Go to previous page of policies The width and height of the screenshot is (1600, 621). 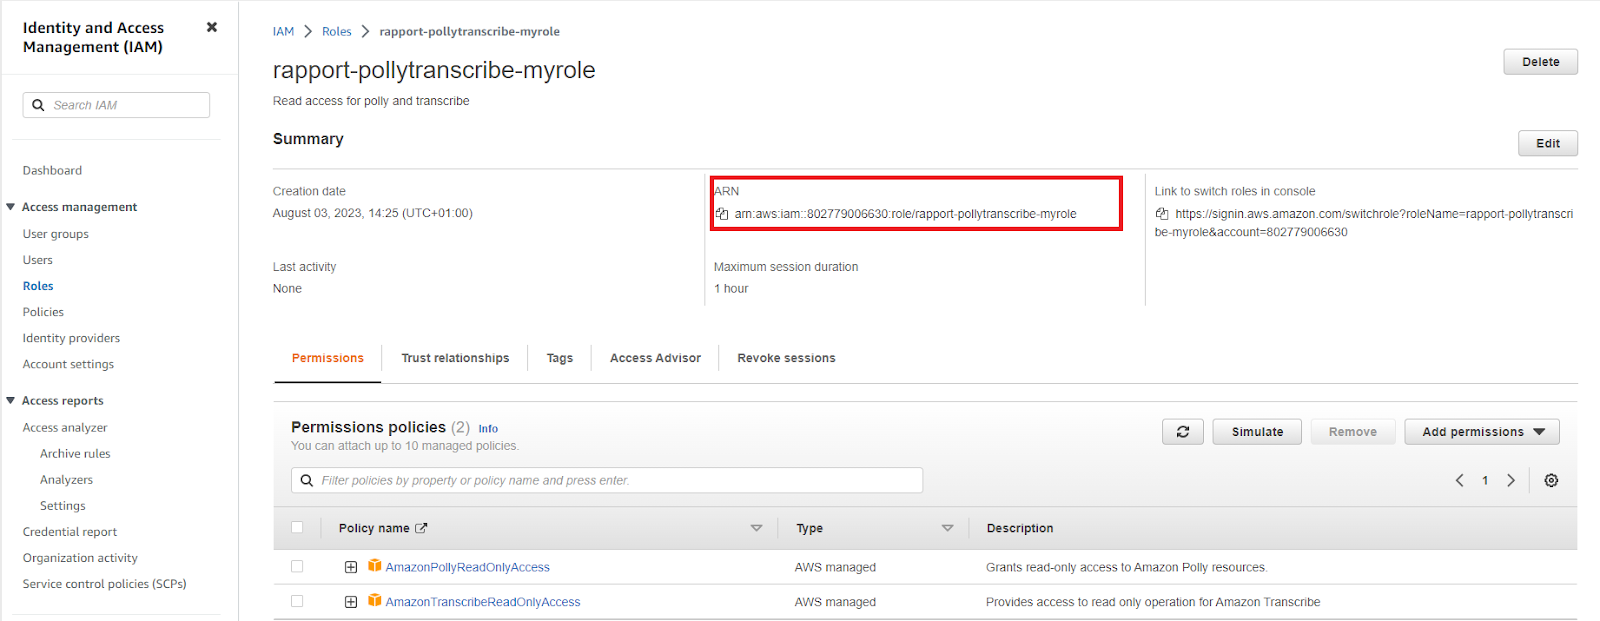1459,481
